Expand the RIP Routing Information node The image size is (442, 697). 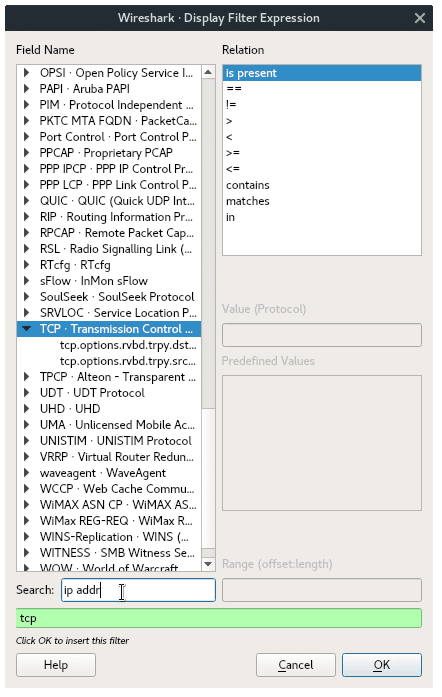[26, 217]
